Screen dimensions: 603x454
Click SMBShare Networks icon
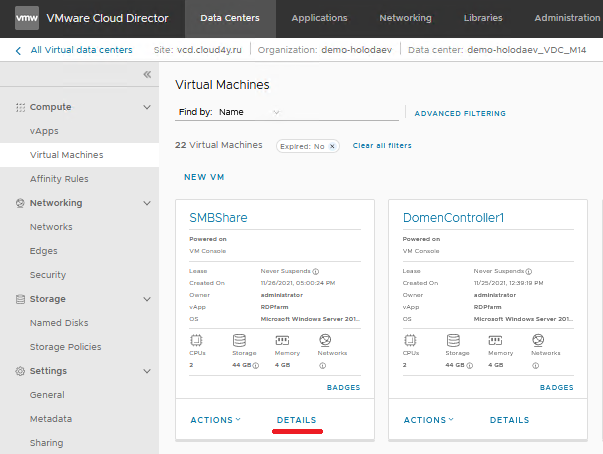325,340
